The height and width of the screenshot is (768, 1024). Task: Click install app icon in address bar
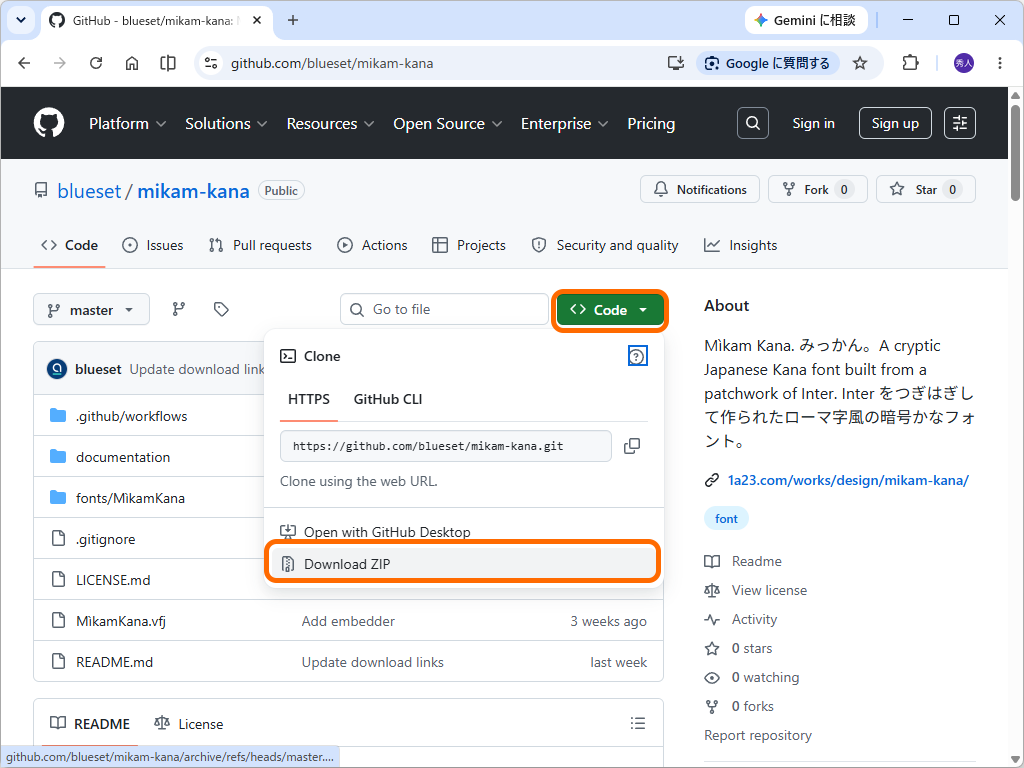[x=676, y=63]
